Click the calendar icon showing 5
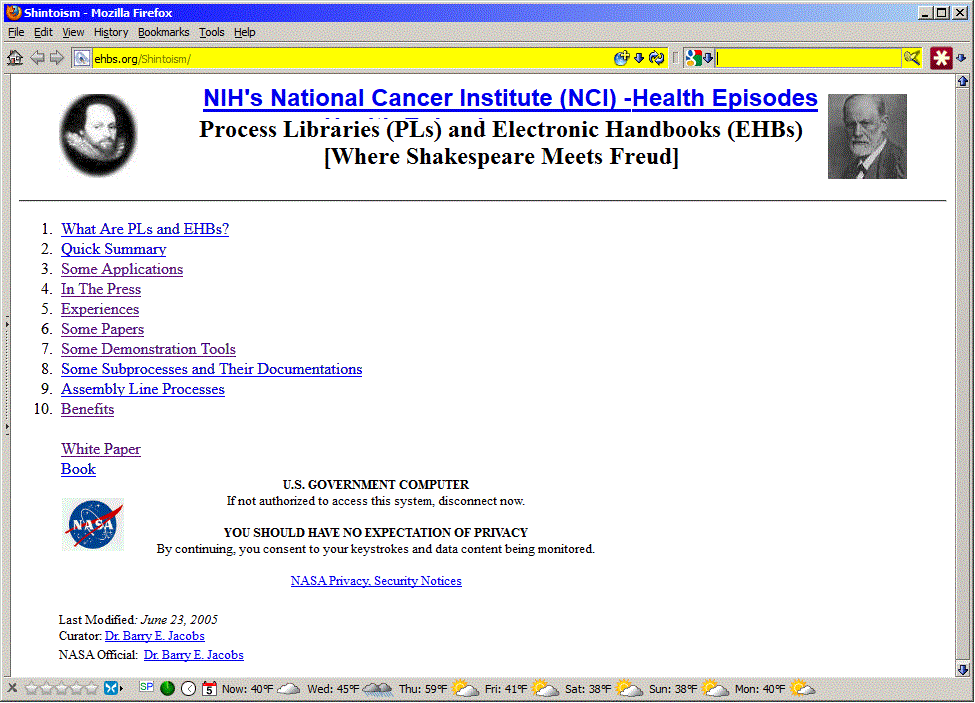This screenshot has height=703, width=975. click(210, 689)
